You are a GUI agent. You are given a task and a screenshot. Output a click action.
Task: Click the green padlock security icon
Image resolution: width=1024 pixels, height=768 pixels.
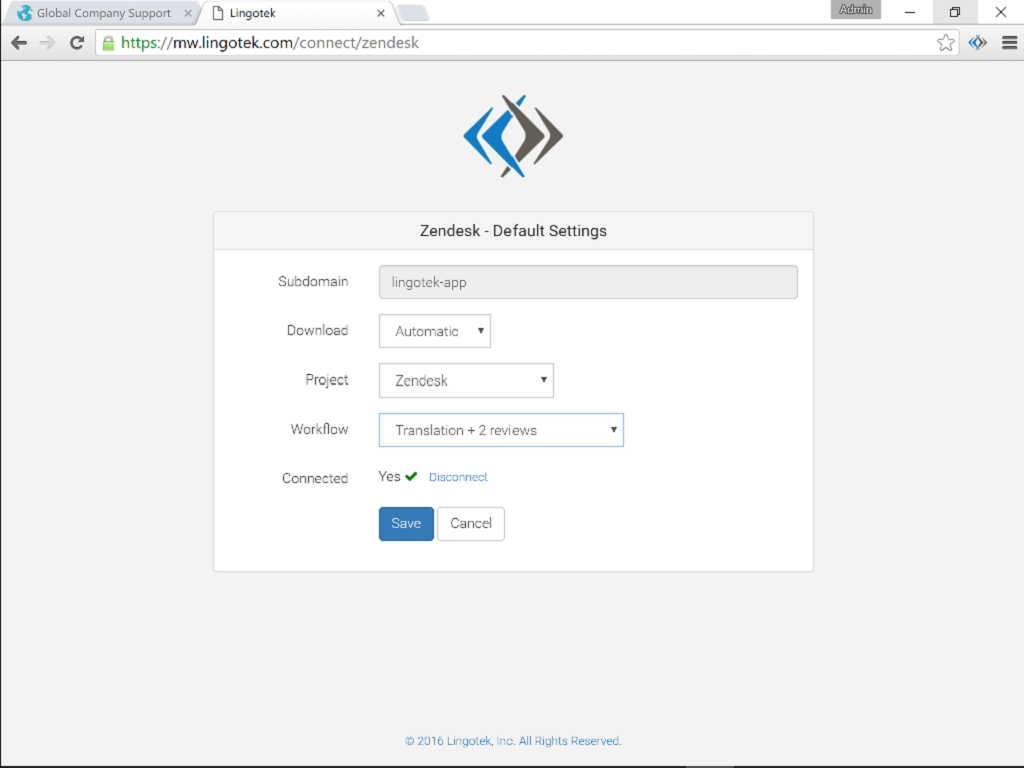pos(108,43)
